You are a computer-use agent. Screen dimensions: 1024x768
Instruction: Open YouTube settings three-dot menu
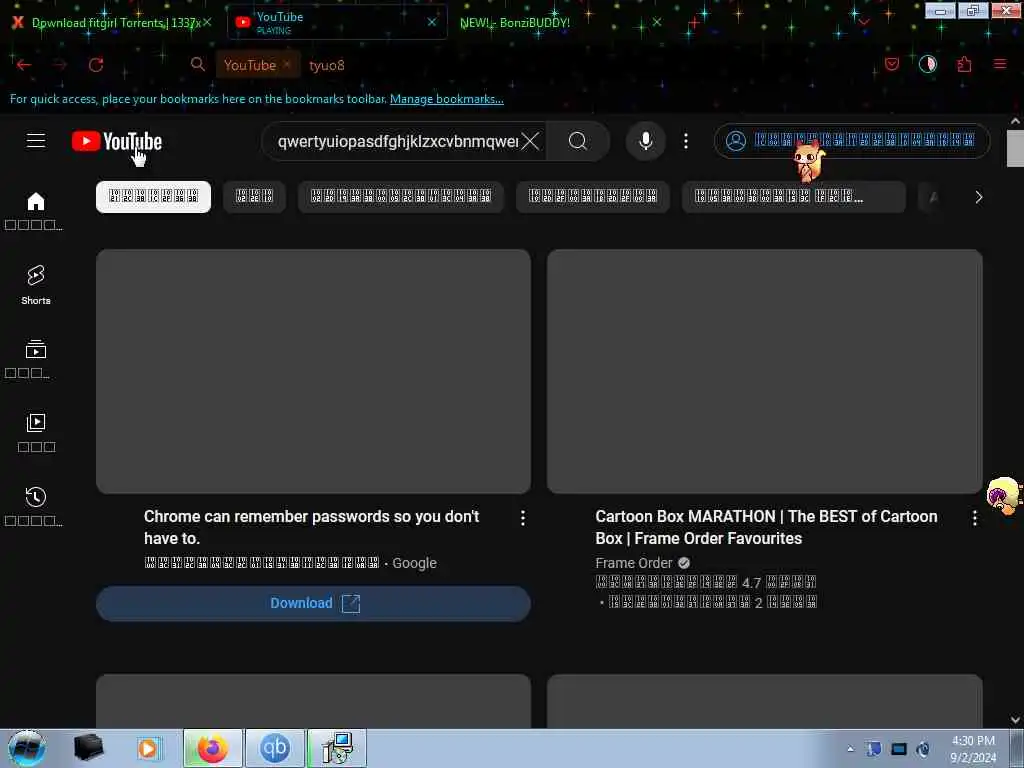pos(686,141)
